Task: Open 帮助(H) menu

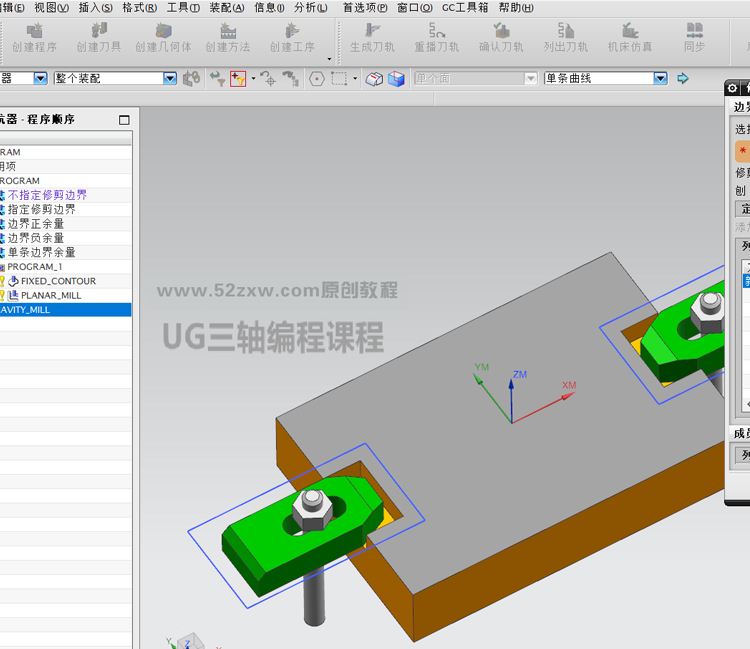Action: pyautogui.click(x=516, y=8)
